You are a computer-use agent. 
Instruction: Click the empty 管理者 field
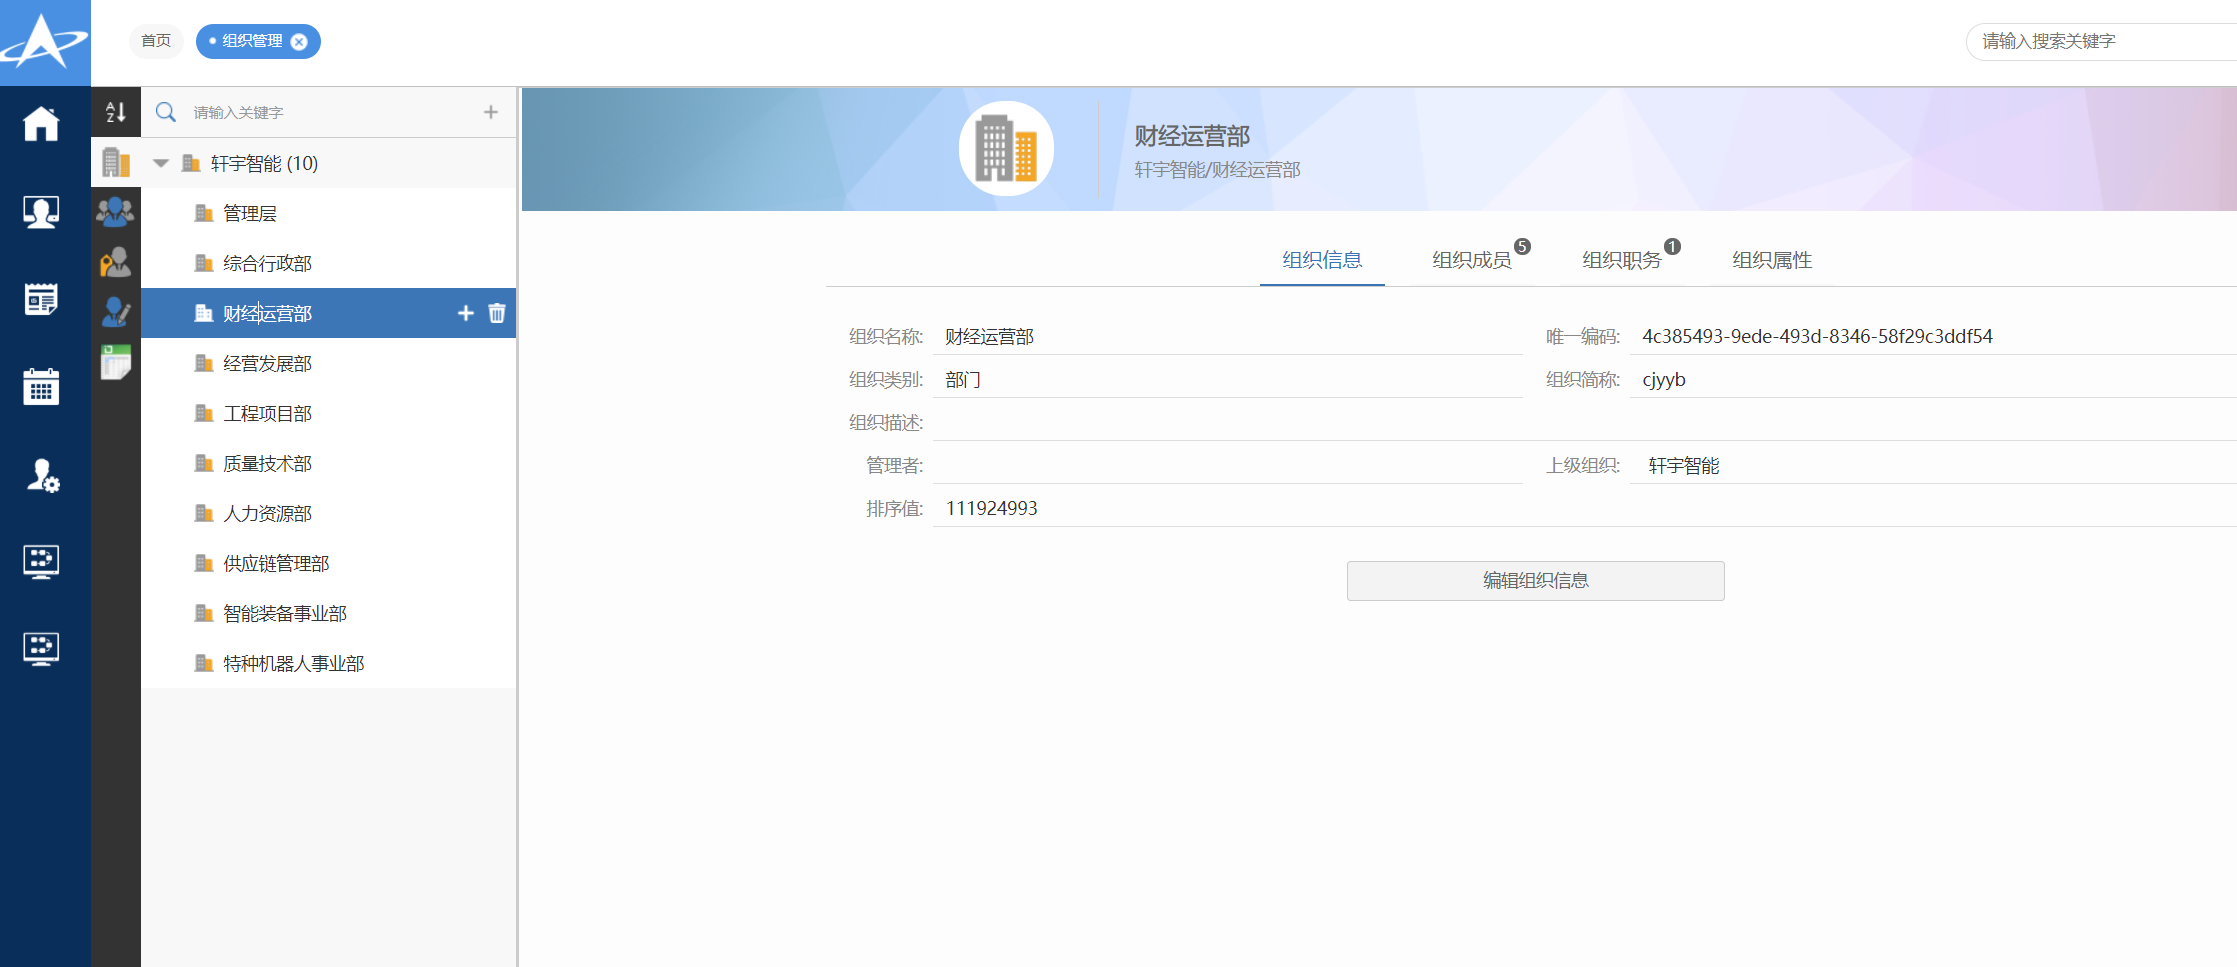(x=1228, y=466)
